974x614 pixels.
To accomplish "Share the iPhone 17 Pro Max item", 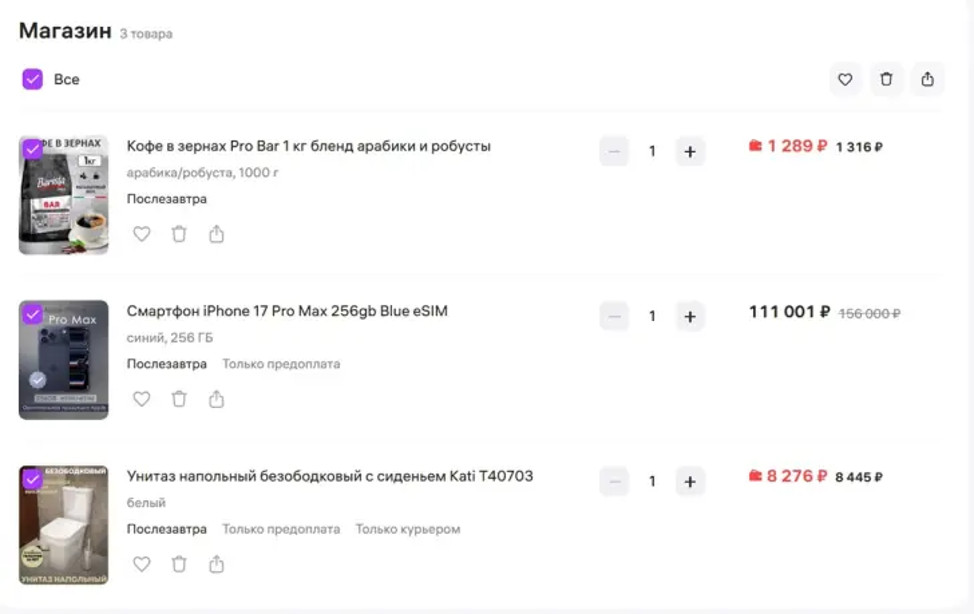I will (216, 399).
